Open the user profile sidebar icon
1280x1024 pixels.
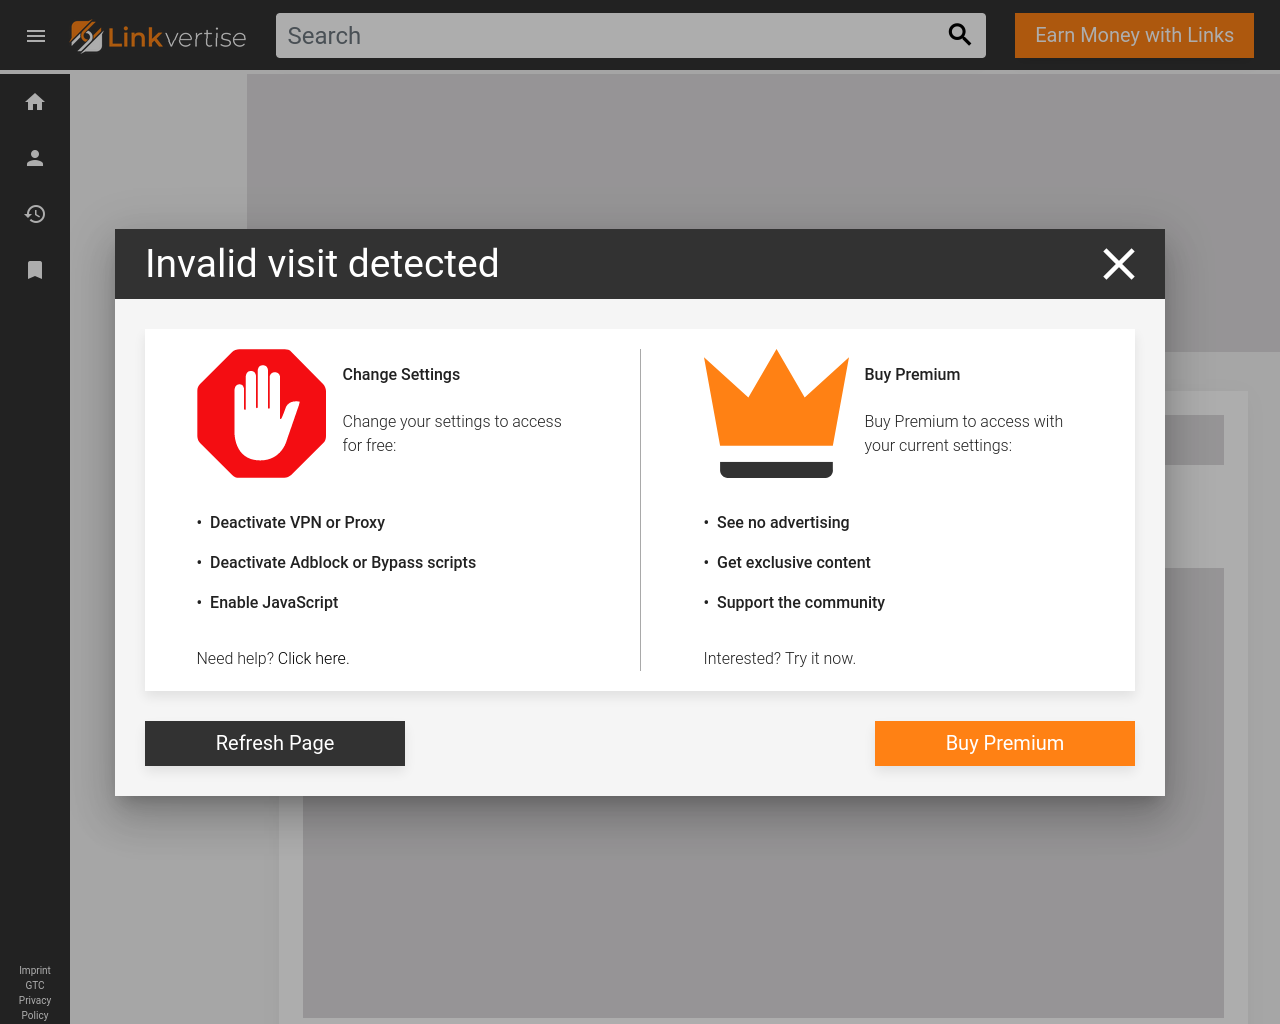tap(35, 158)
